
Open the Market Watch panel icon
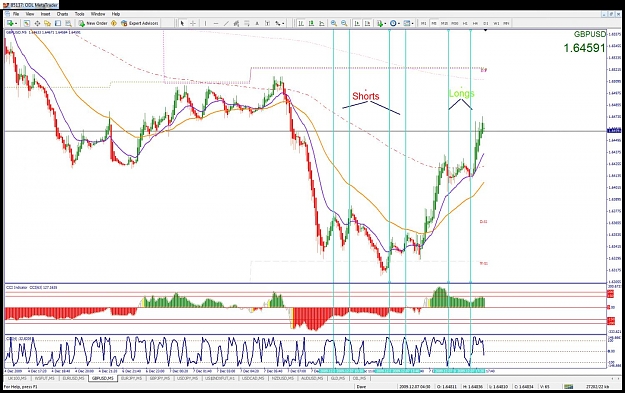[x=26, y=24]
